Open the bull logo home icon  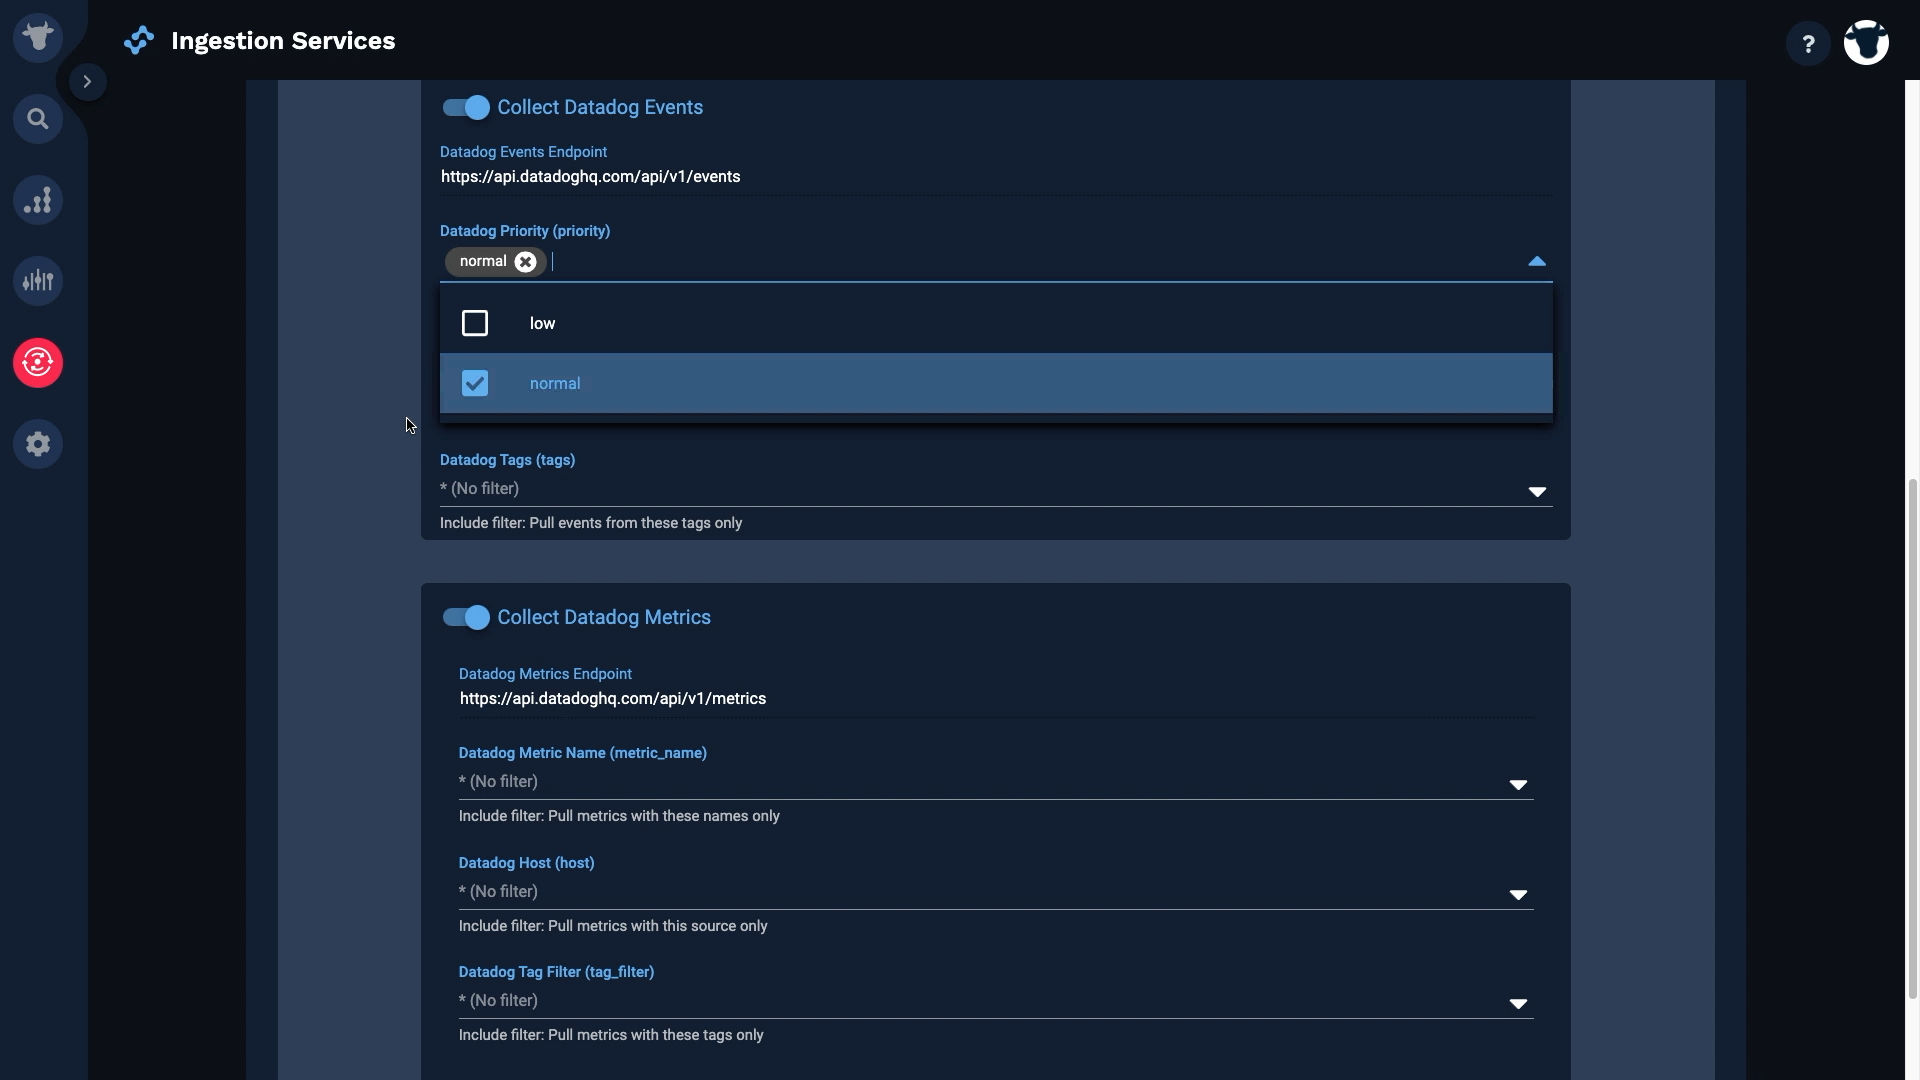coord(38,38)
